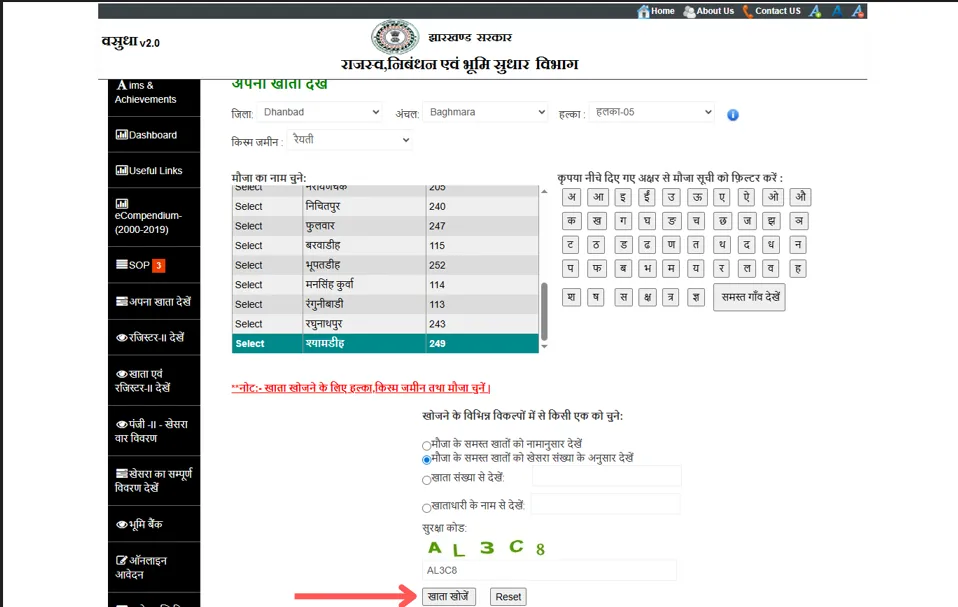This screenshot has width=958, height=607.
Task: Click the Contact US phone icon
Action: click(747, 11)
